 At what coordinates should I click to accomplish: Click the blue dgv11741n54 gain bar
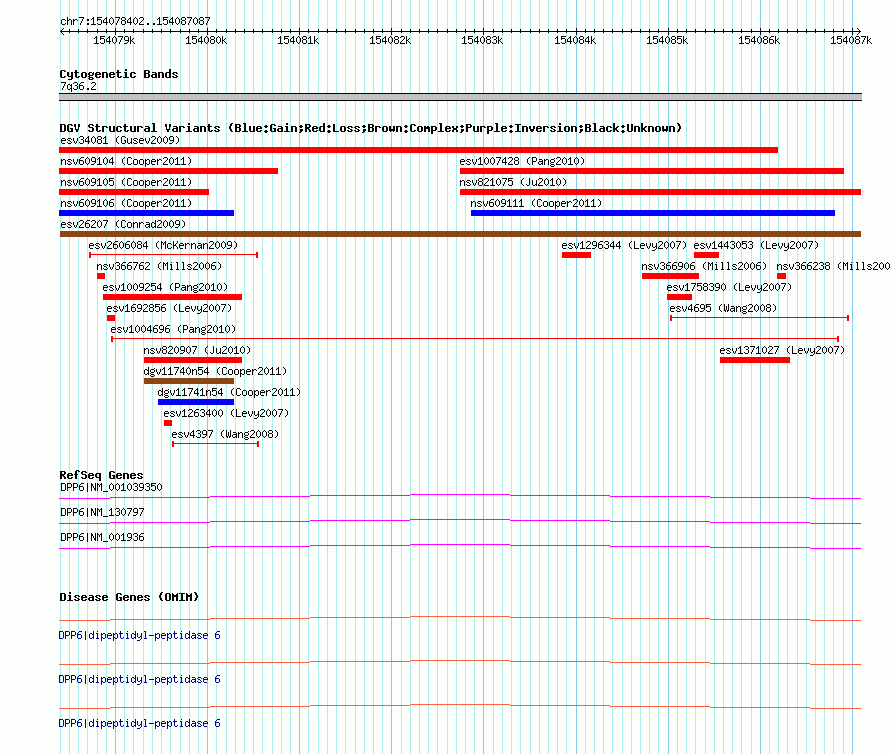[196, 402]
